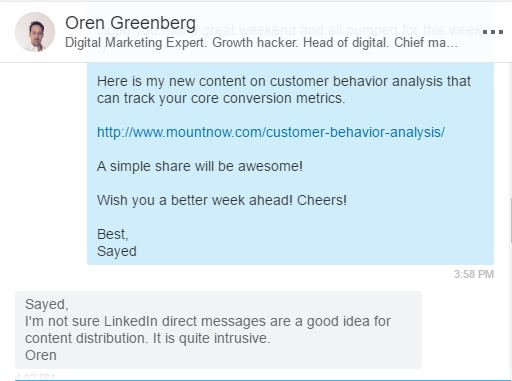Image resolution: width=512 pixels, height=381 pixels.
Task: Click the 3:58 PM message timestamp
Action: tap(474, 274)
